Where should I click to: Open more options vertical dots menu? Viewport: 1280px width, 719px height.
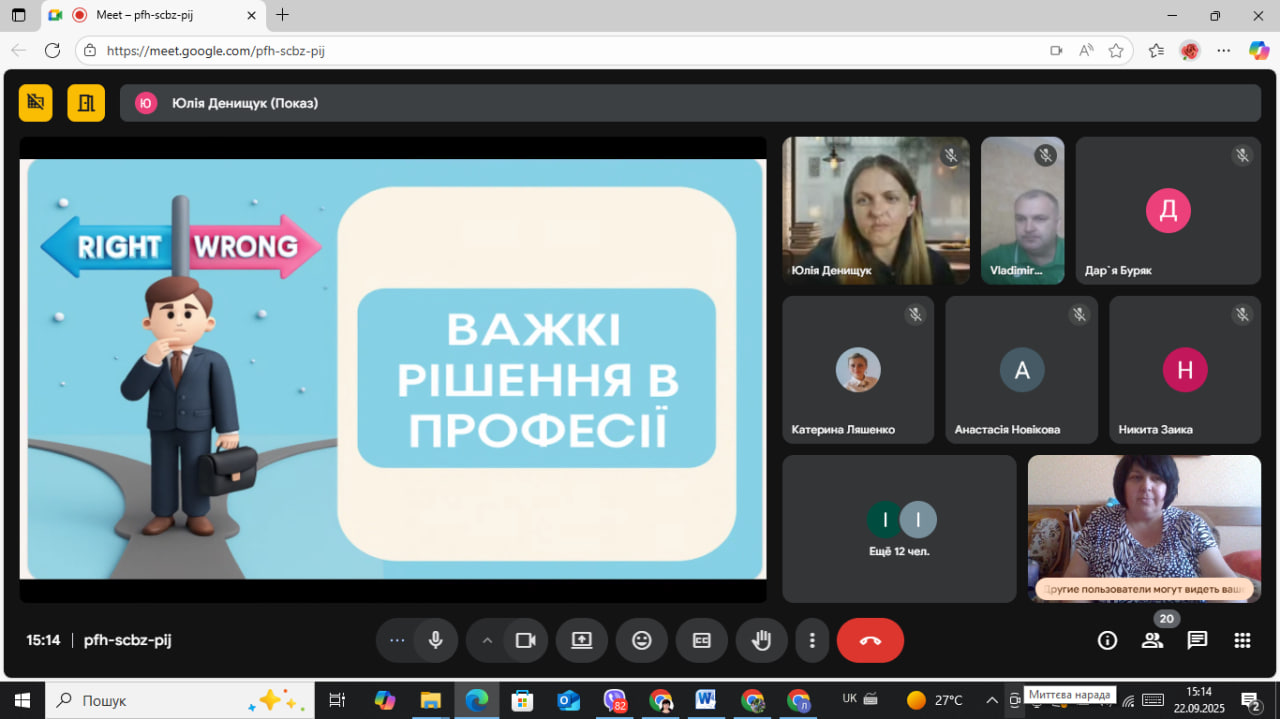pos(813,640)
